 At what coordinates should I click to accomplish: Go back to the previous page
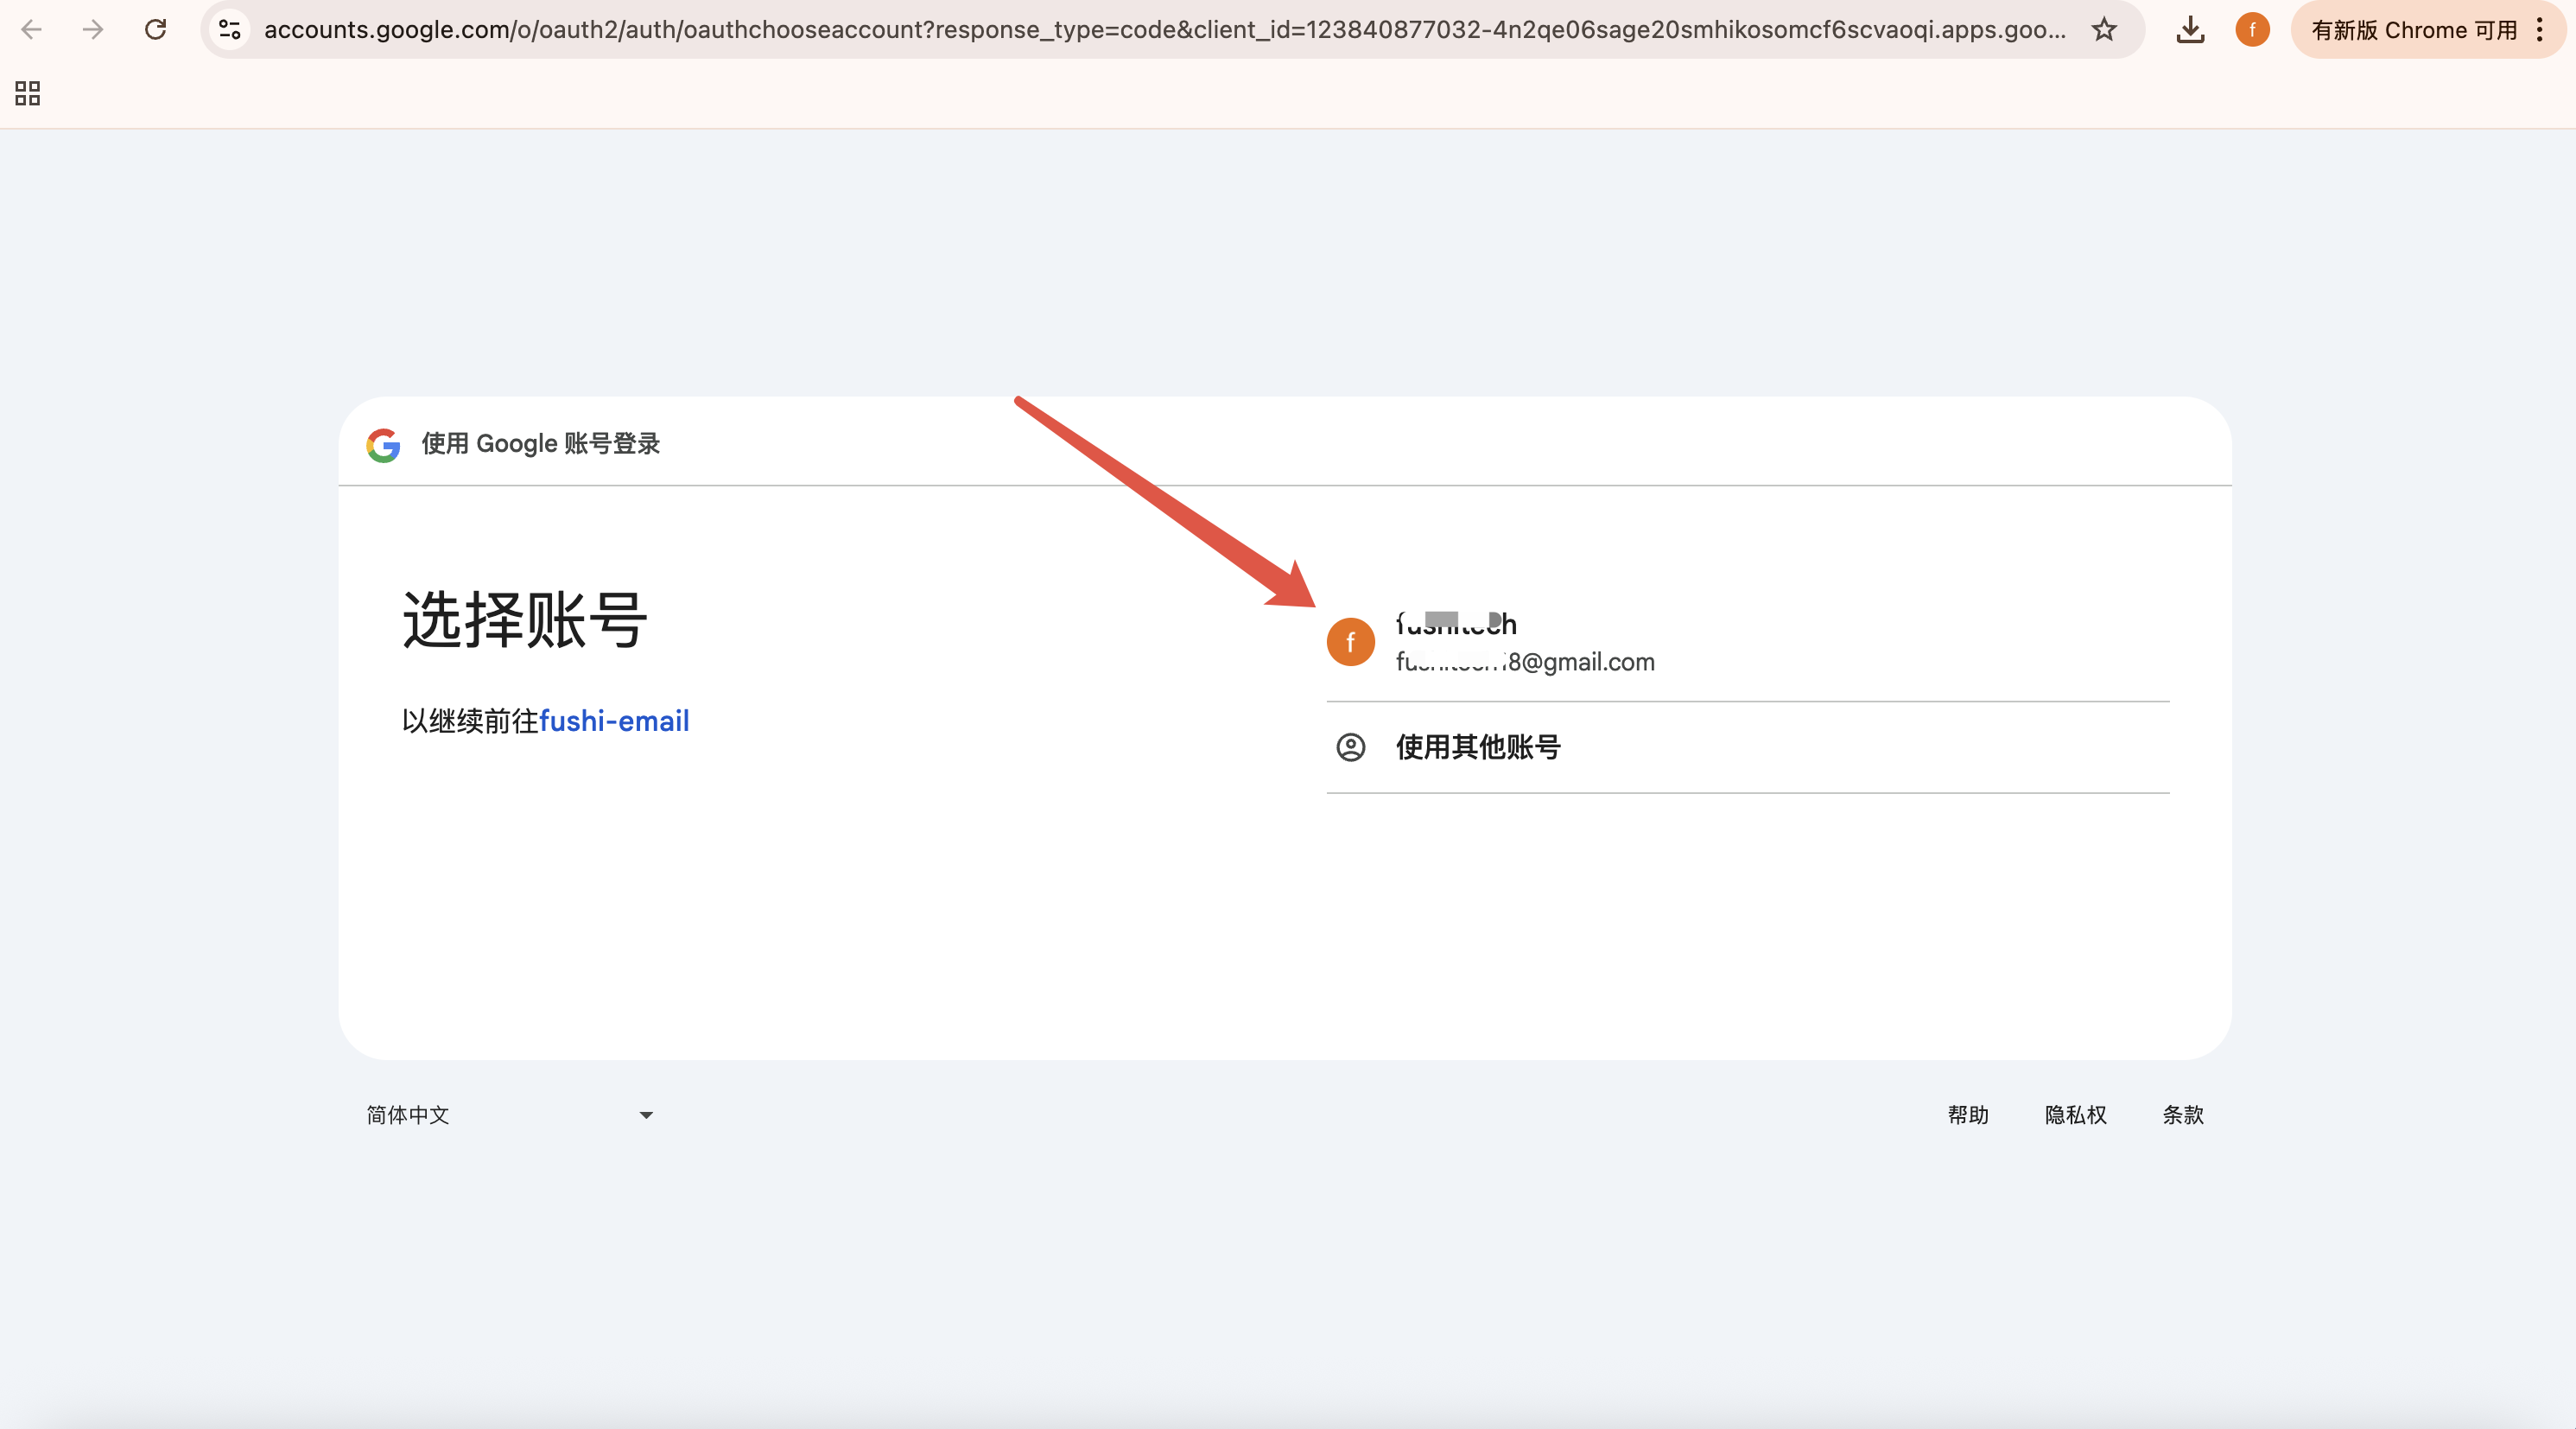click(x=31, y=29)
